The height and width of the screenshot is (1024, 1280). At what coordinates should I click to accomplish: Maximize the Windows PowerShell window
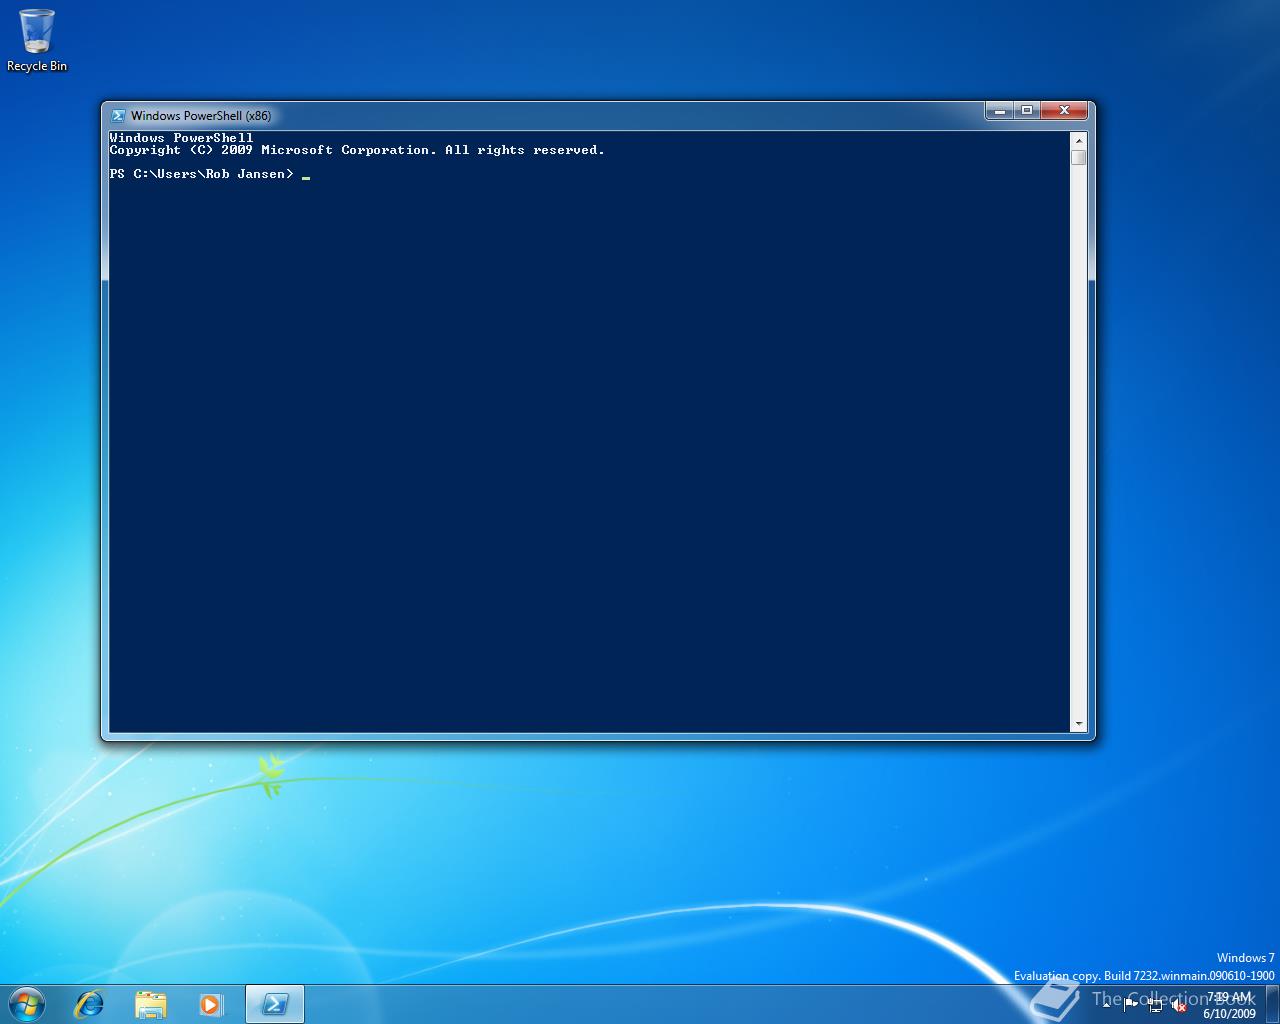tap(1026, 110)
